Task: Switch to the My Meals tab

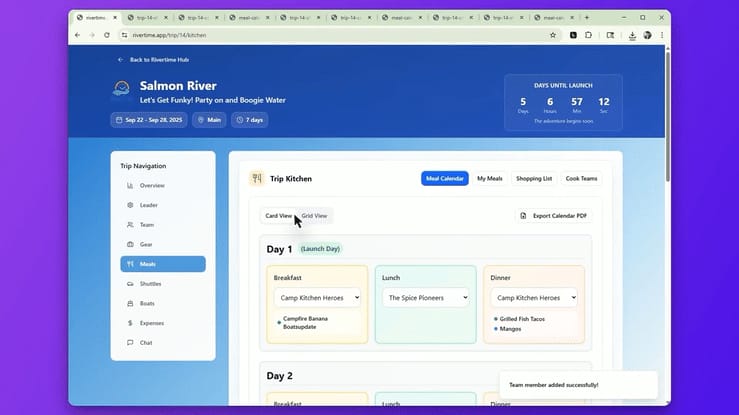Action: click(x=489, y=179)
